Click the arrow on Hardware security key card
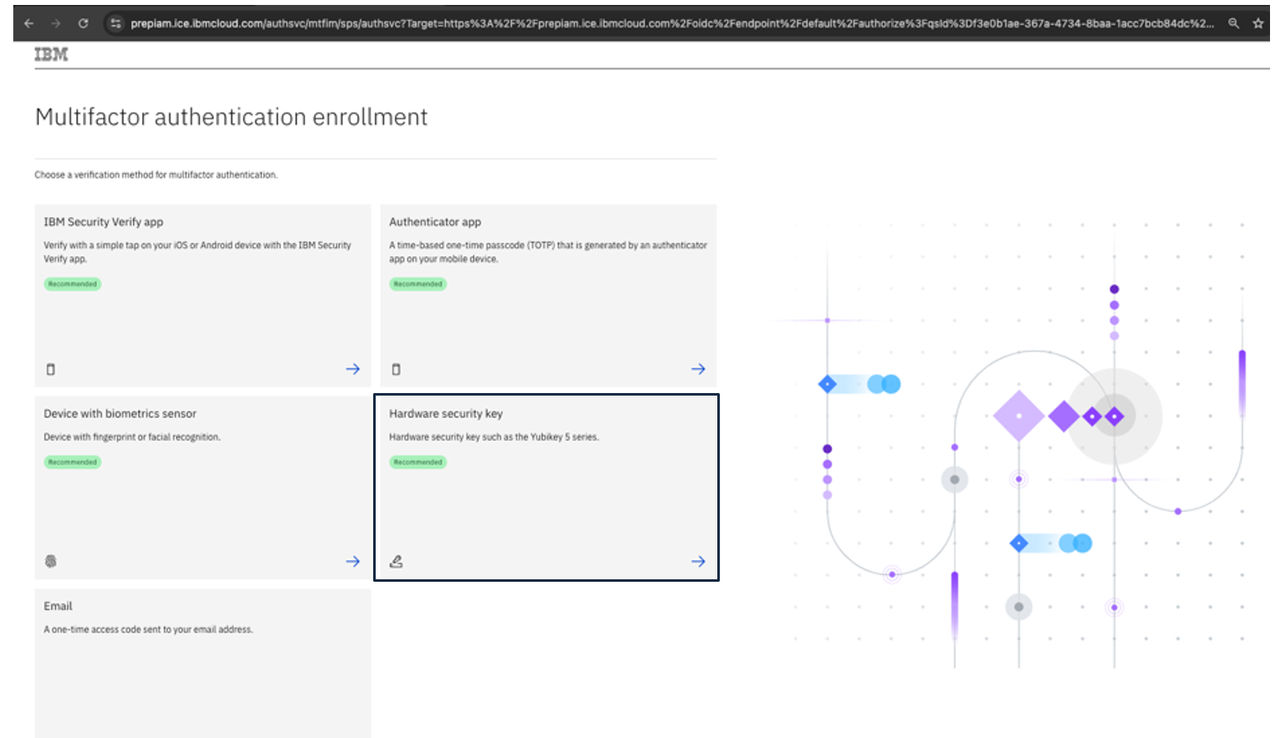This screenshot has width=1280, height=738. click(698, 562)
